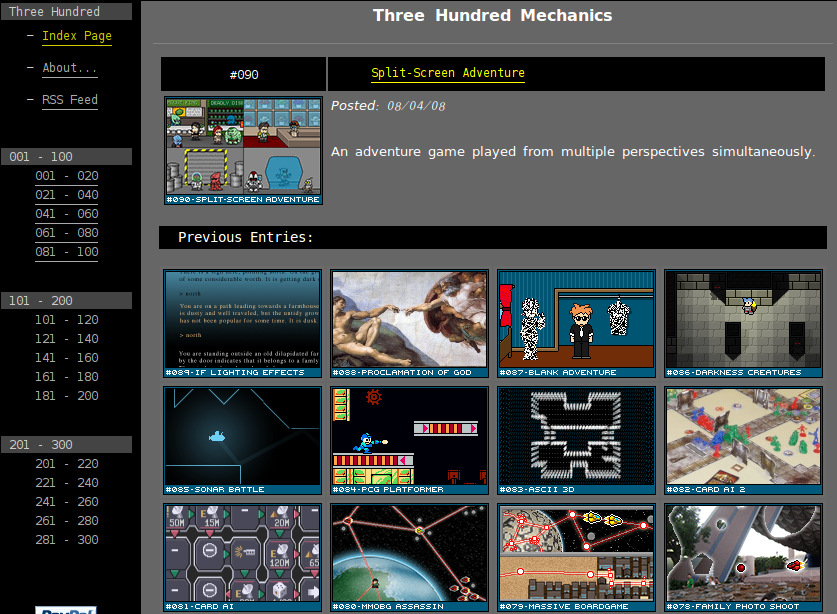This screenshot has width=837, height=614.
Task: Open the #082 Card AI 2 thumbnail
Action: pyautogui.click(x=744, y=440)
